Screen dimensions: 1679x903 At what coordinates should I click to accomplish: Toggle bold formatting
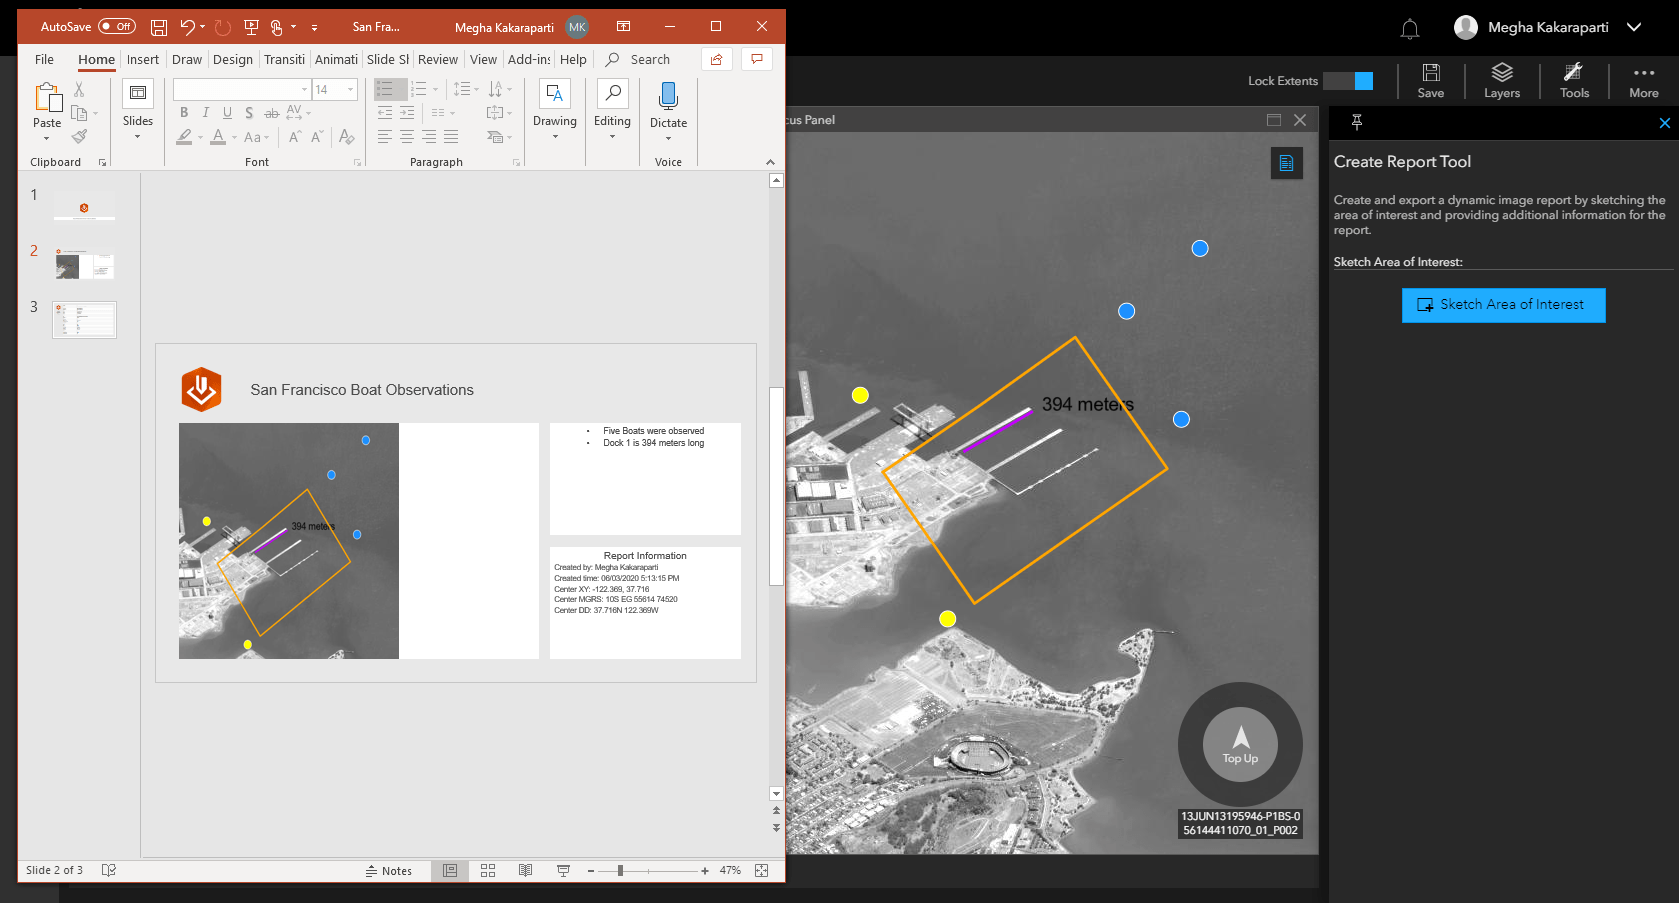(183, 113)
